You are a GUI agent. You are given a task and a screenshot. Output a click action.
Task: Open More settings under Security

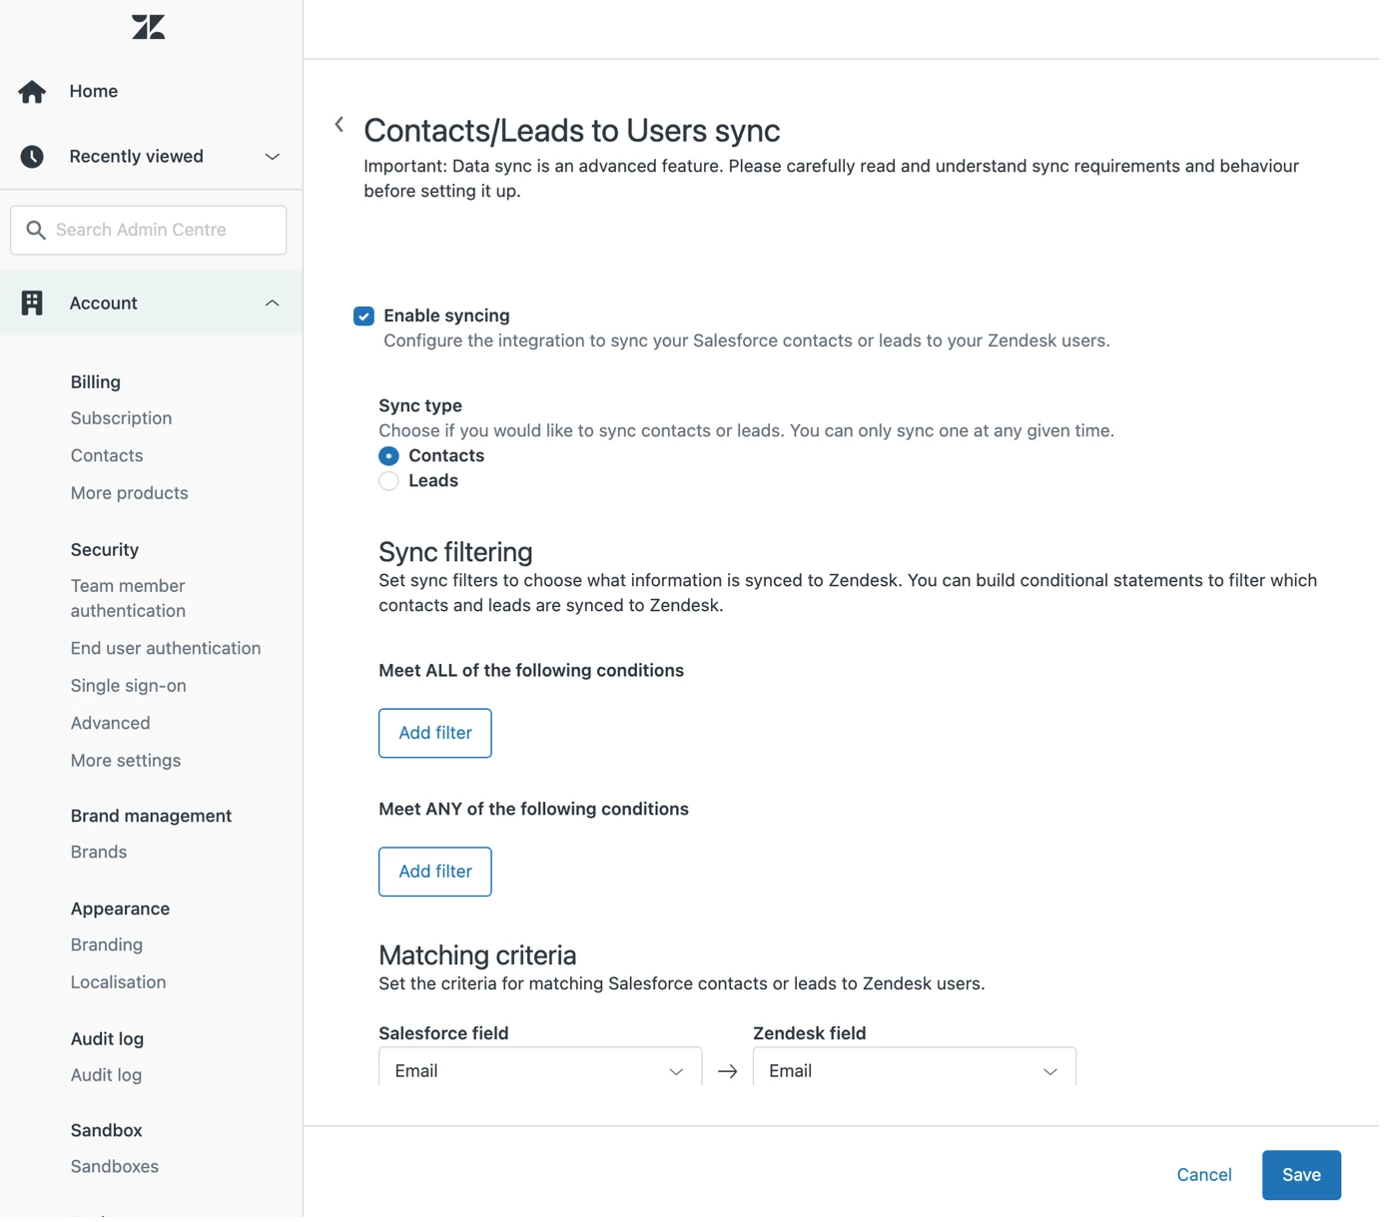coord(126,763)
